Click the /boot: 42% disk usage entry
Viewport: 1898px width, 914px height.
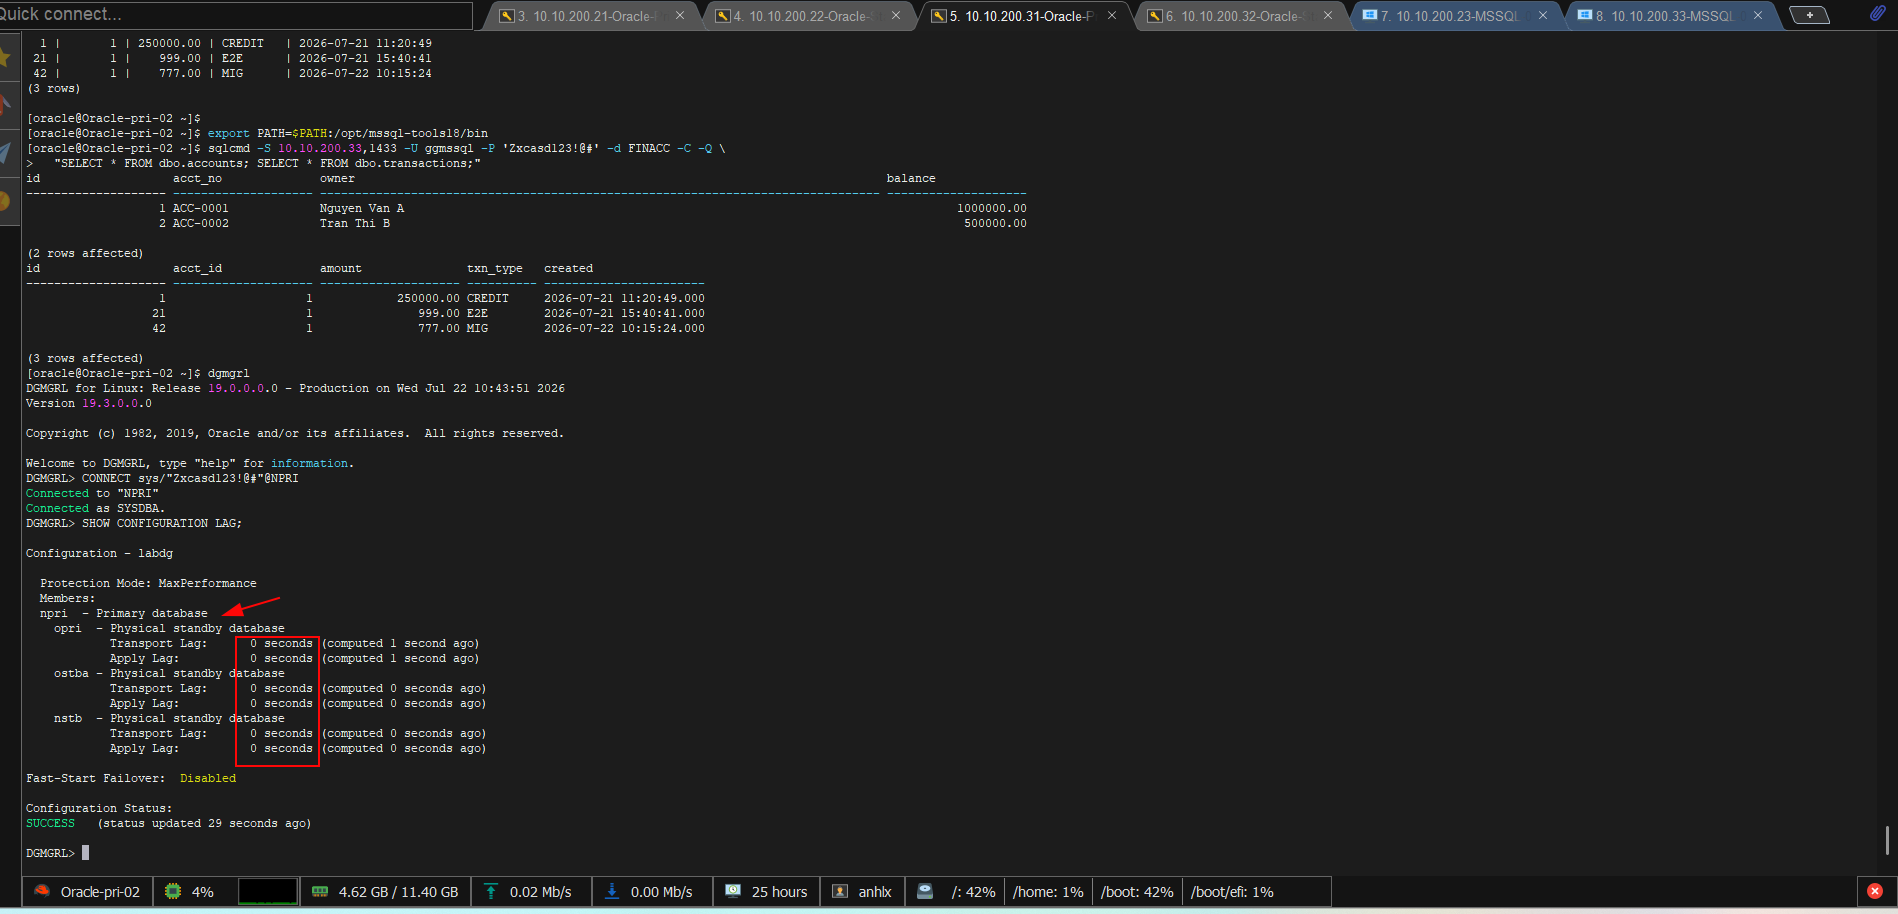[1137, 892]
